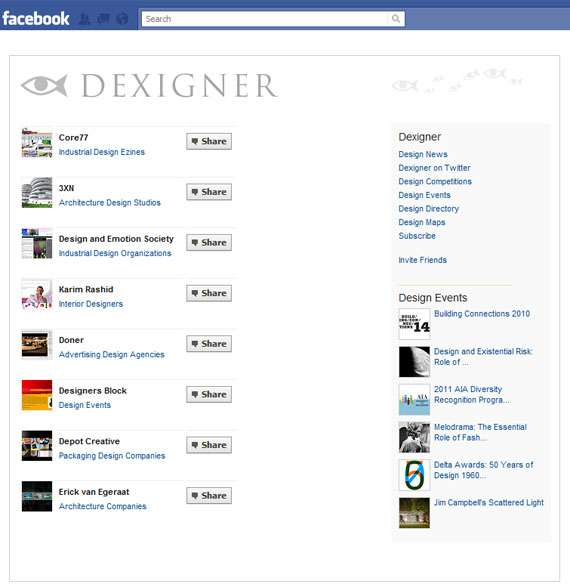Click the Depot Creative title text
The height and width of the screenshot is (587, 570).
click(x=89, y=441)
